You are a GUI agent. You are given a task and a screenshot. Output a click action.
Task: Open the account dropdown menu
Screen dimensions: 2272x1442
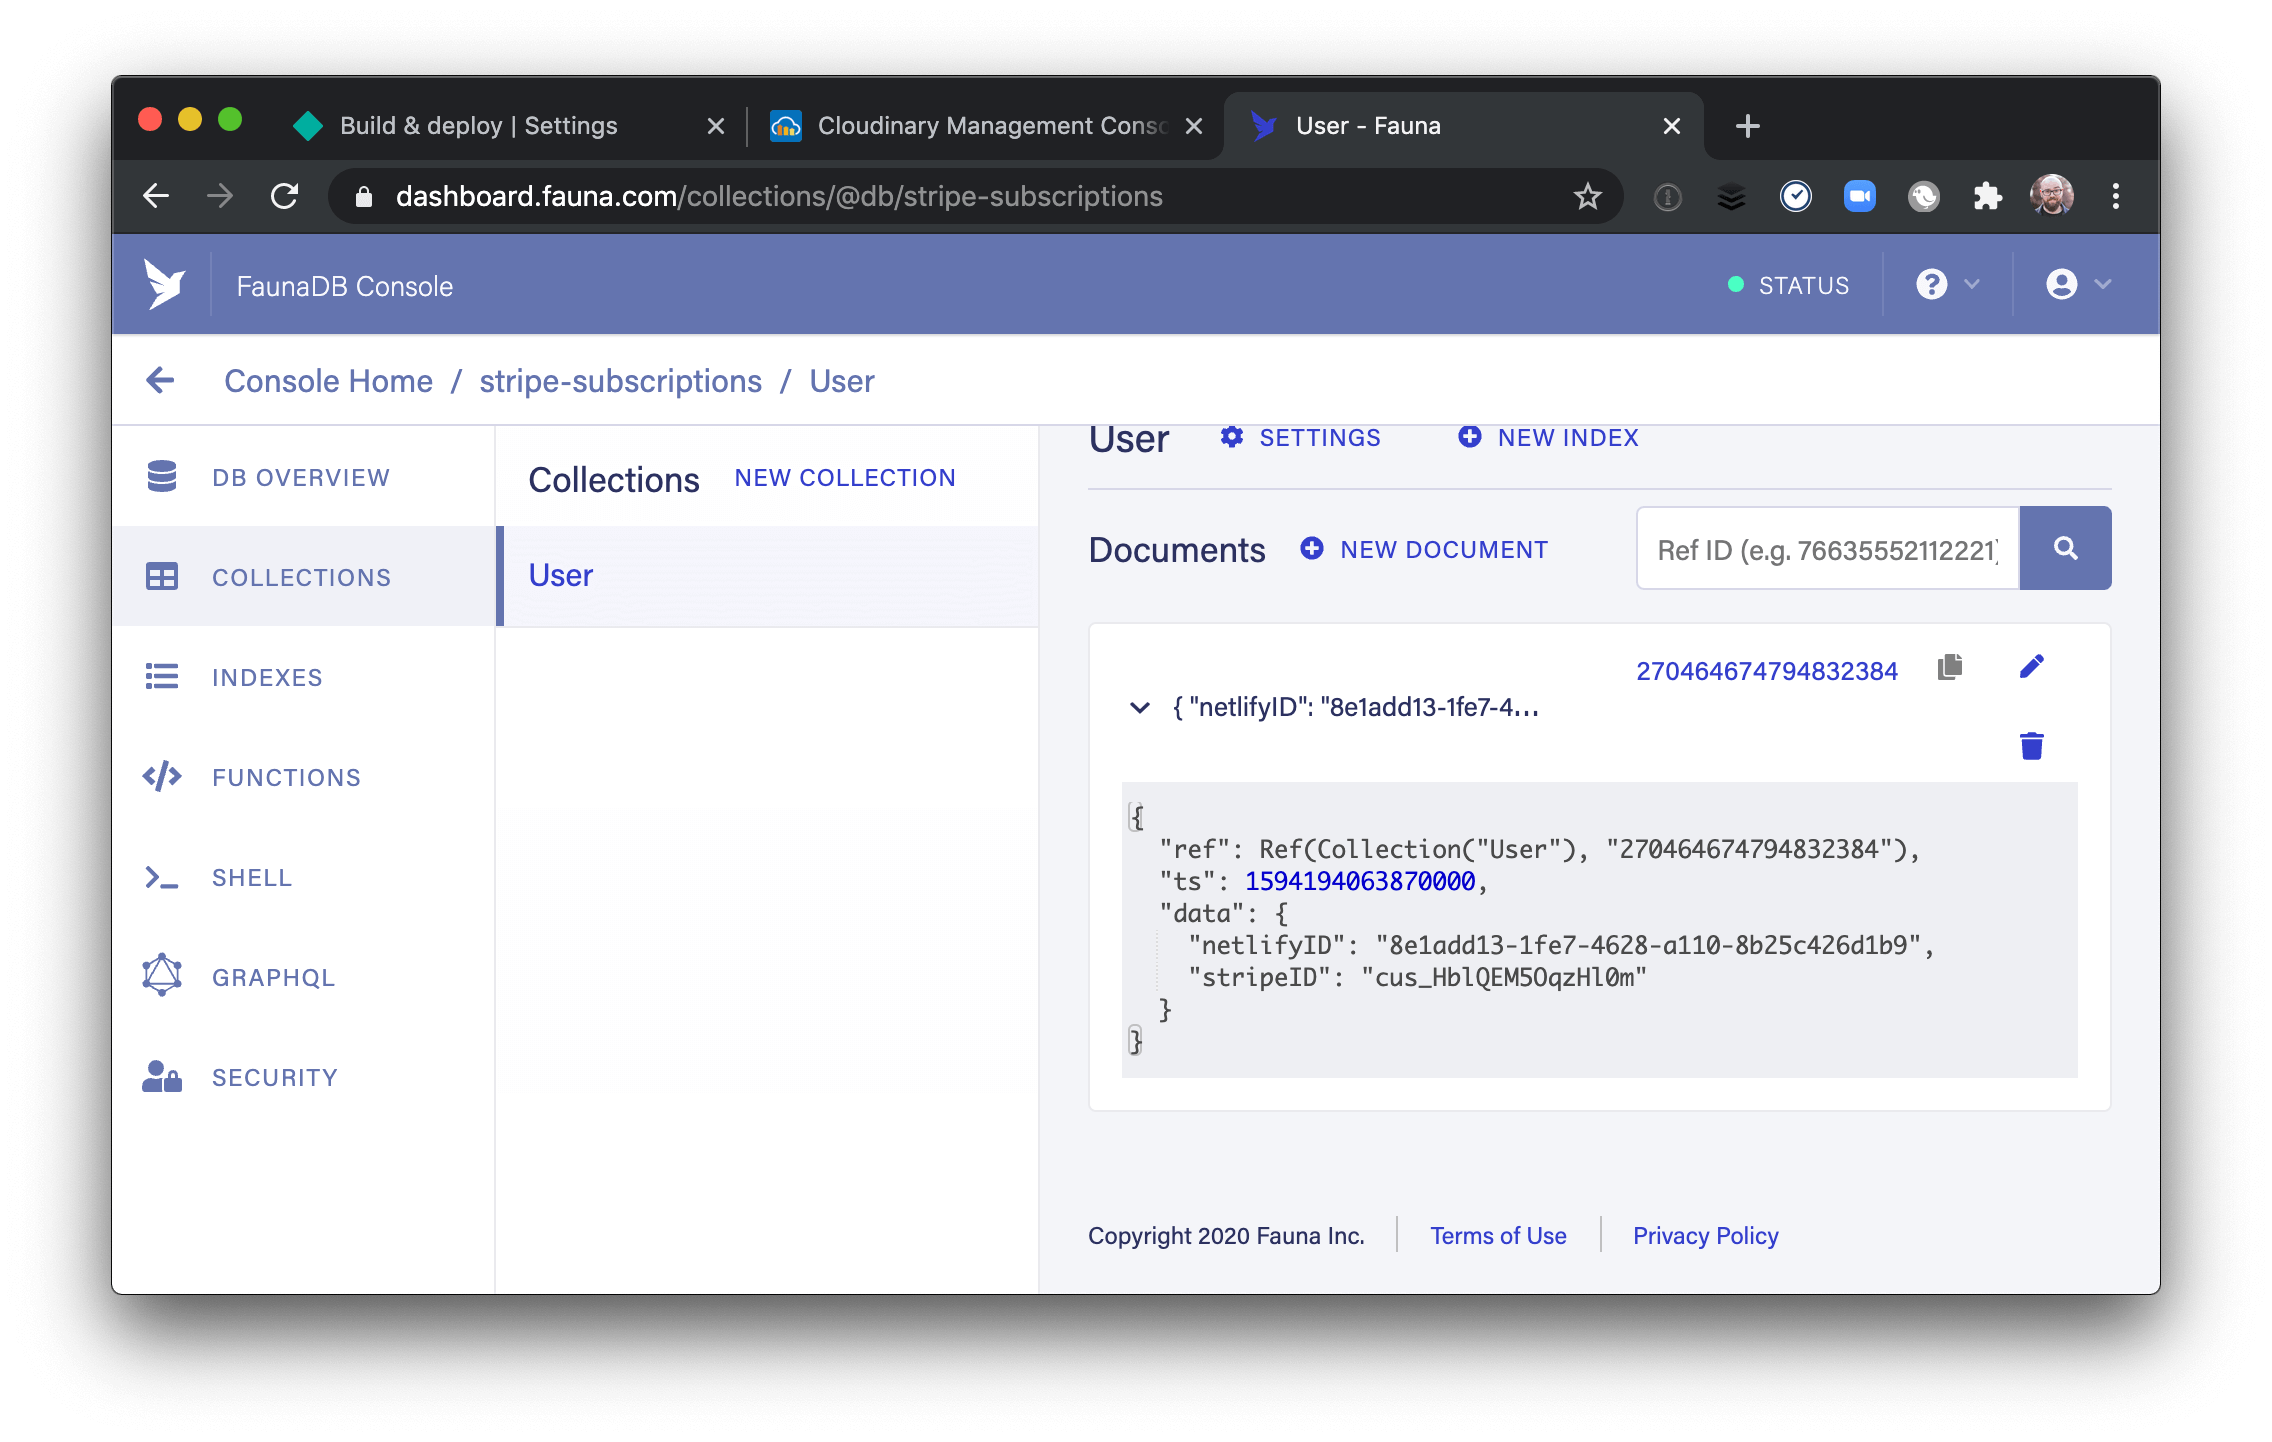(2074, 285)
